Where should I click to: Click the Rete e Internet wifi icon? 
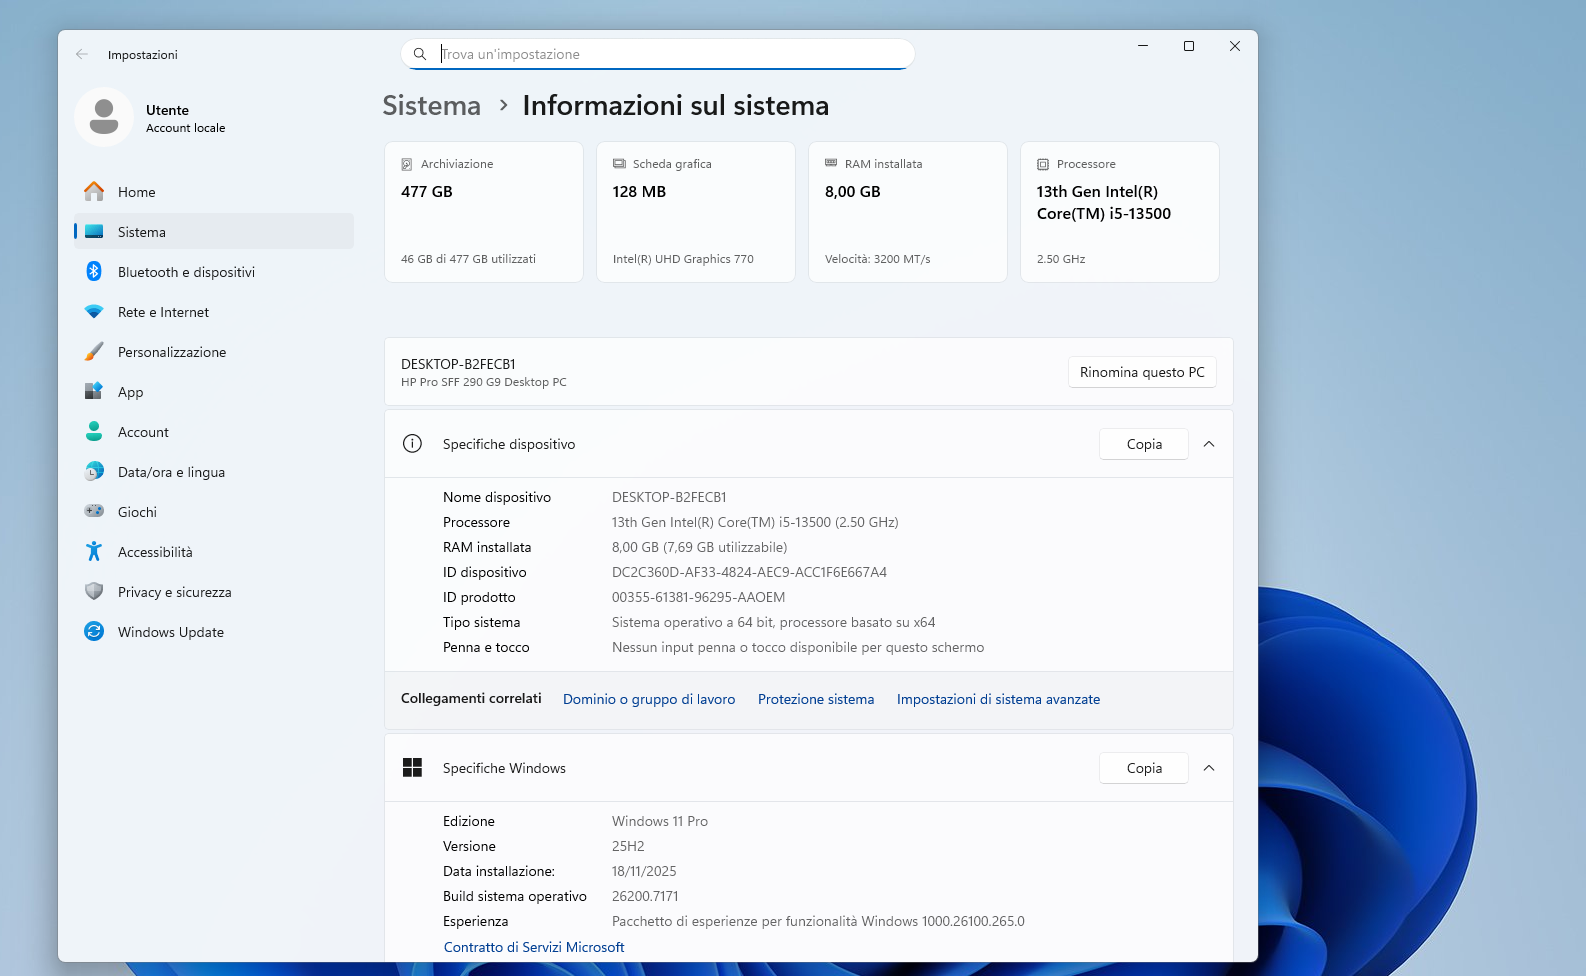(x=94, y=311)
